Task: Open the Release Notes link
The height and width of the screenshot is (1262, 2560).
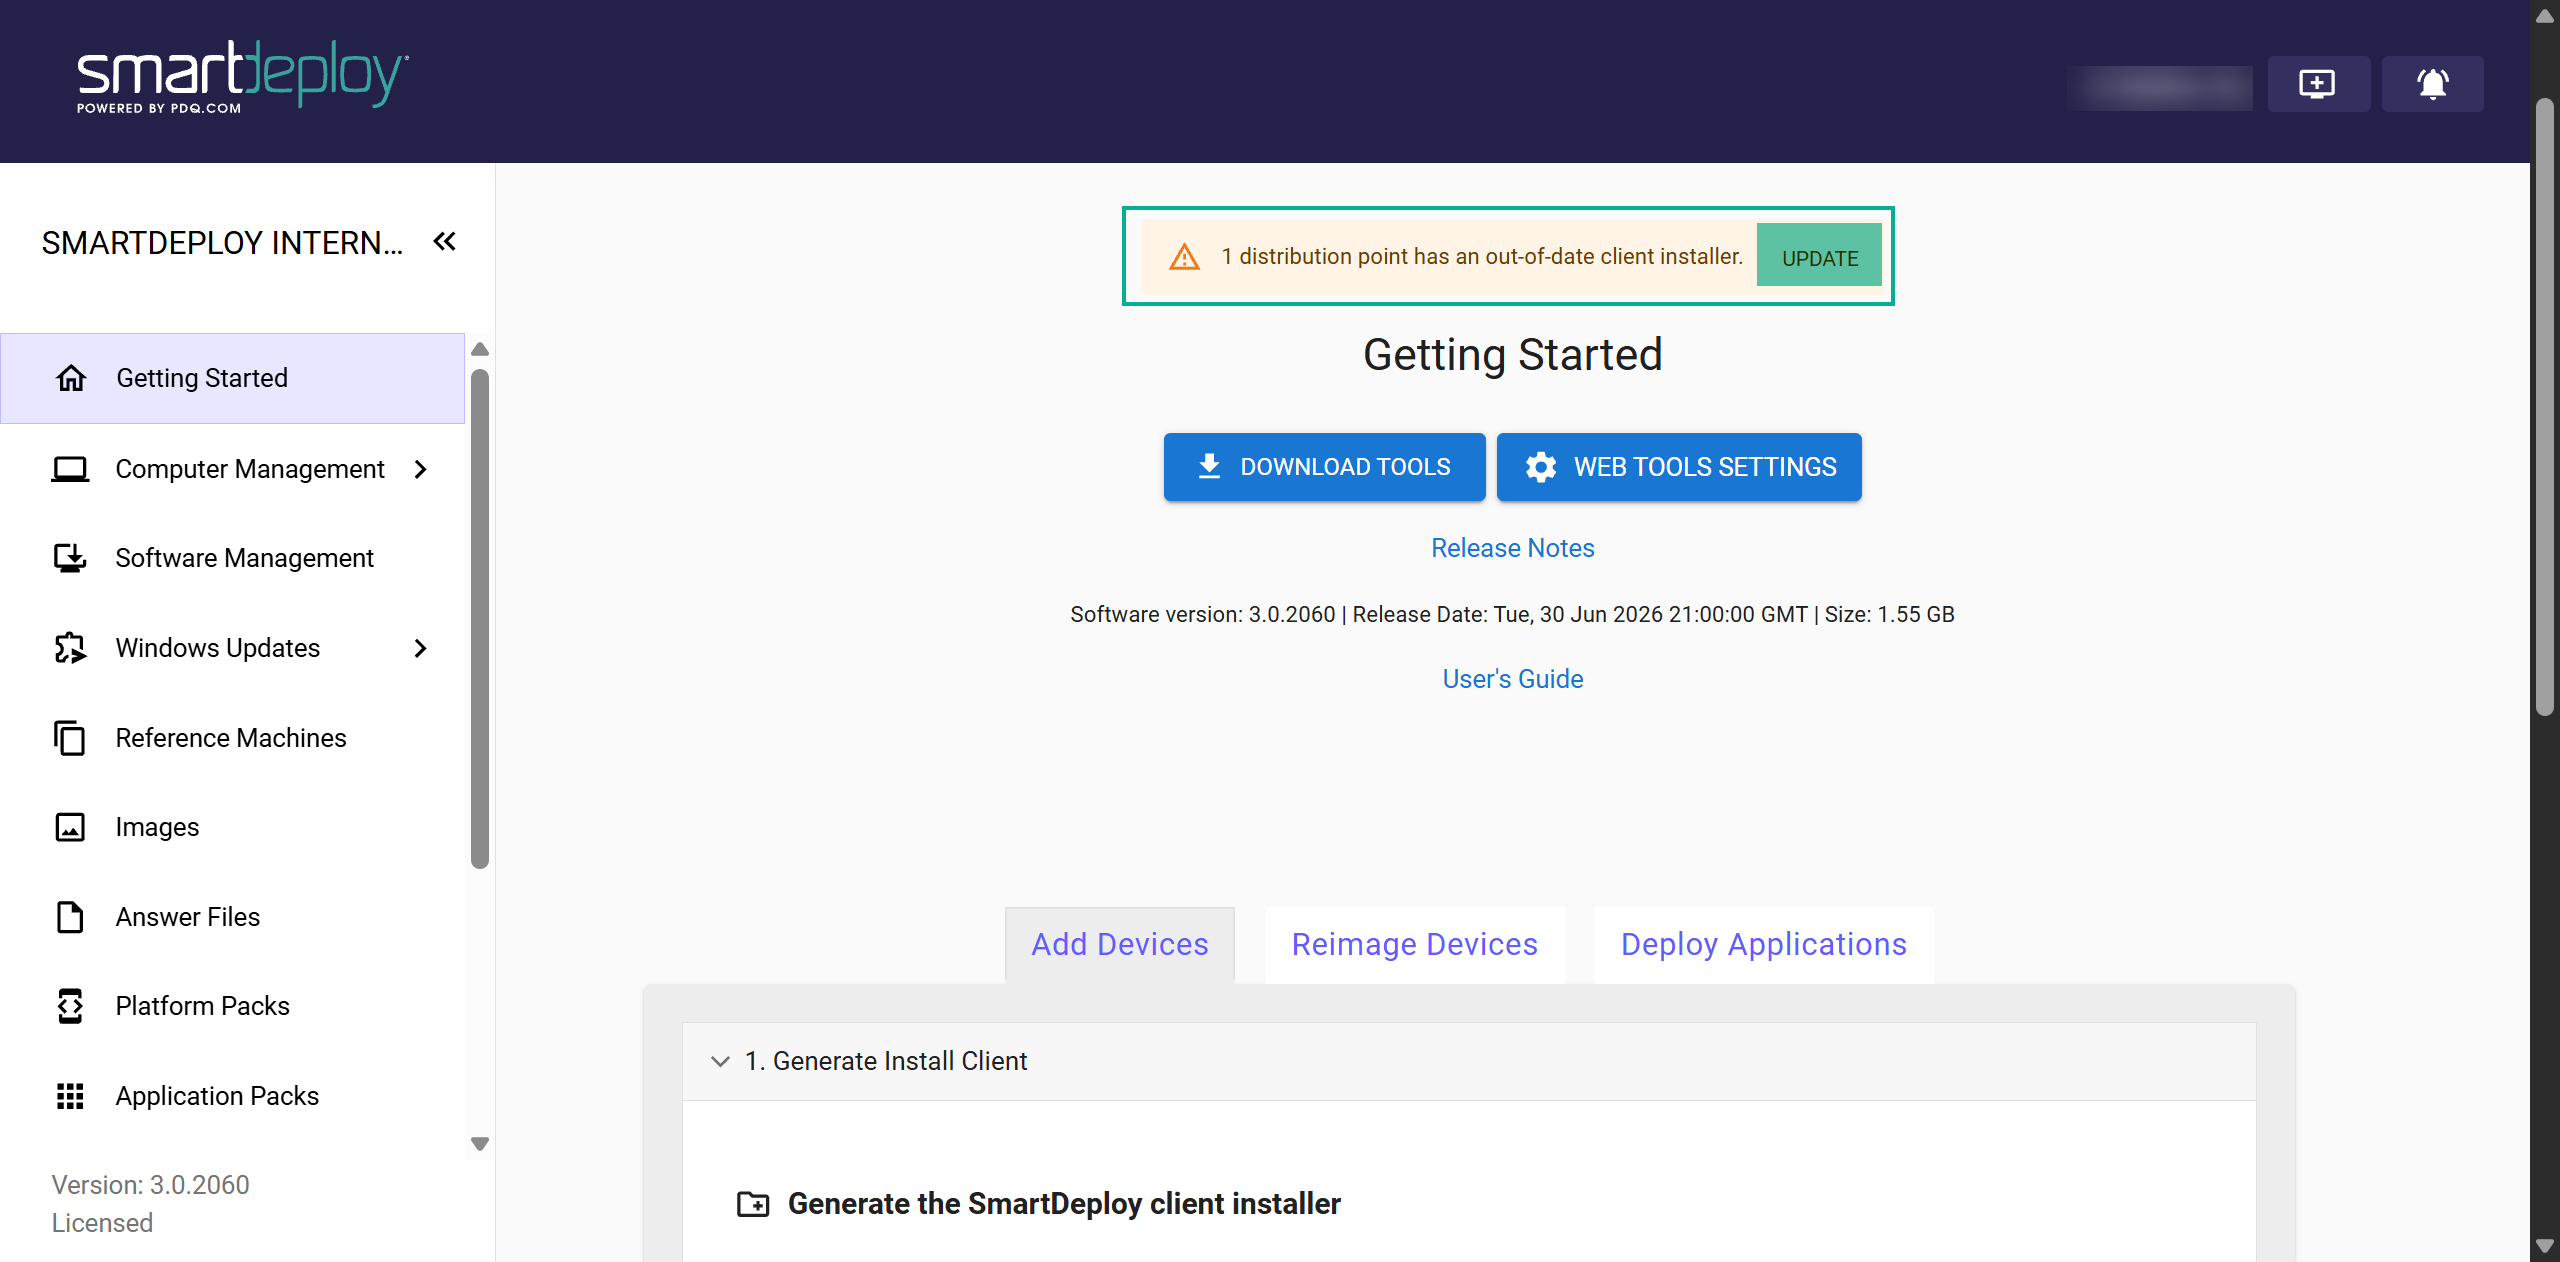Action: click(x=1512, y=548)
